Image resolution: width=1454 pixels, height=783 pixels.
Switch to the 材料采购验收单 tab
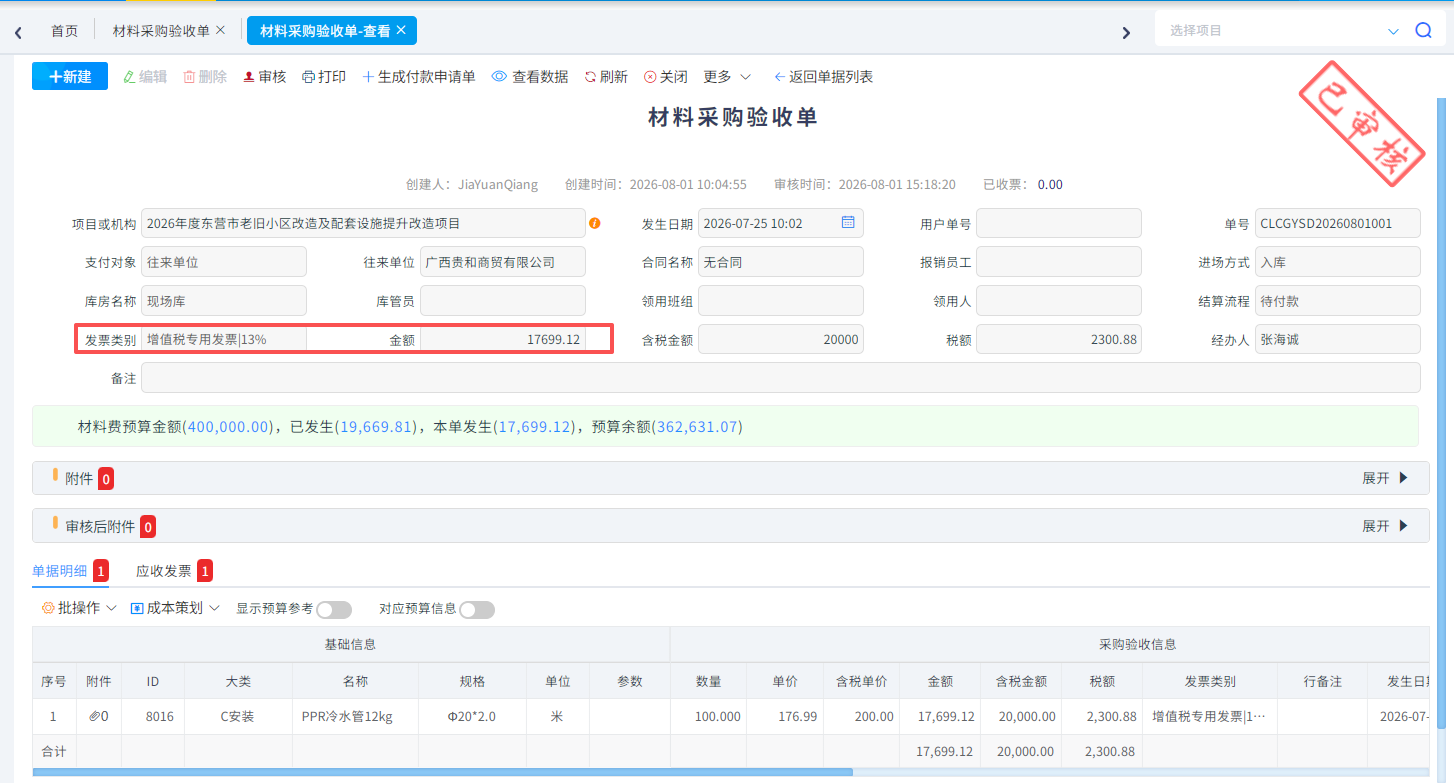tap(161, 31)
